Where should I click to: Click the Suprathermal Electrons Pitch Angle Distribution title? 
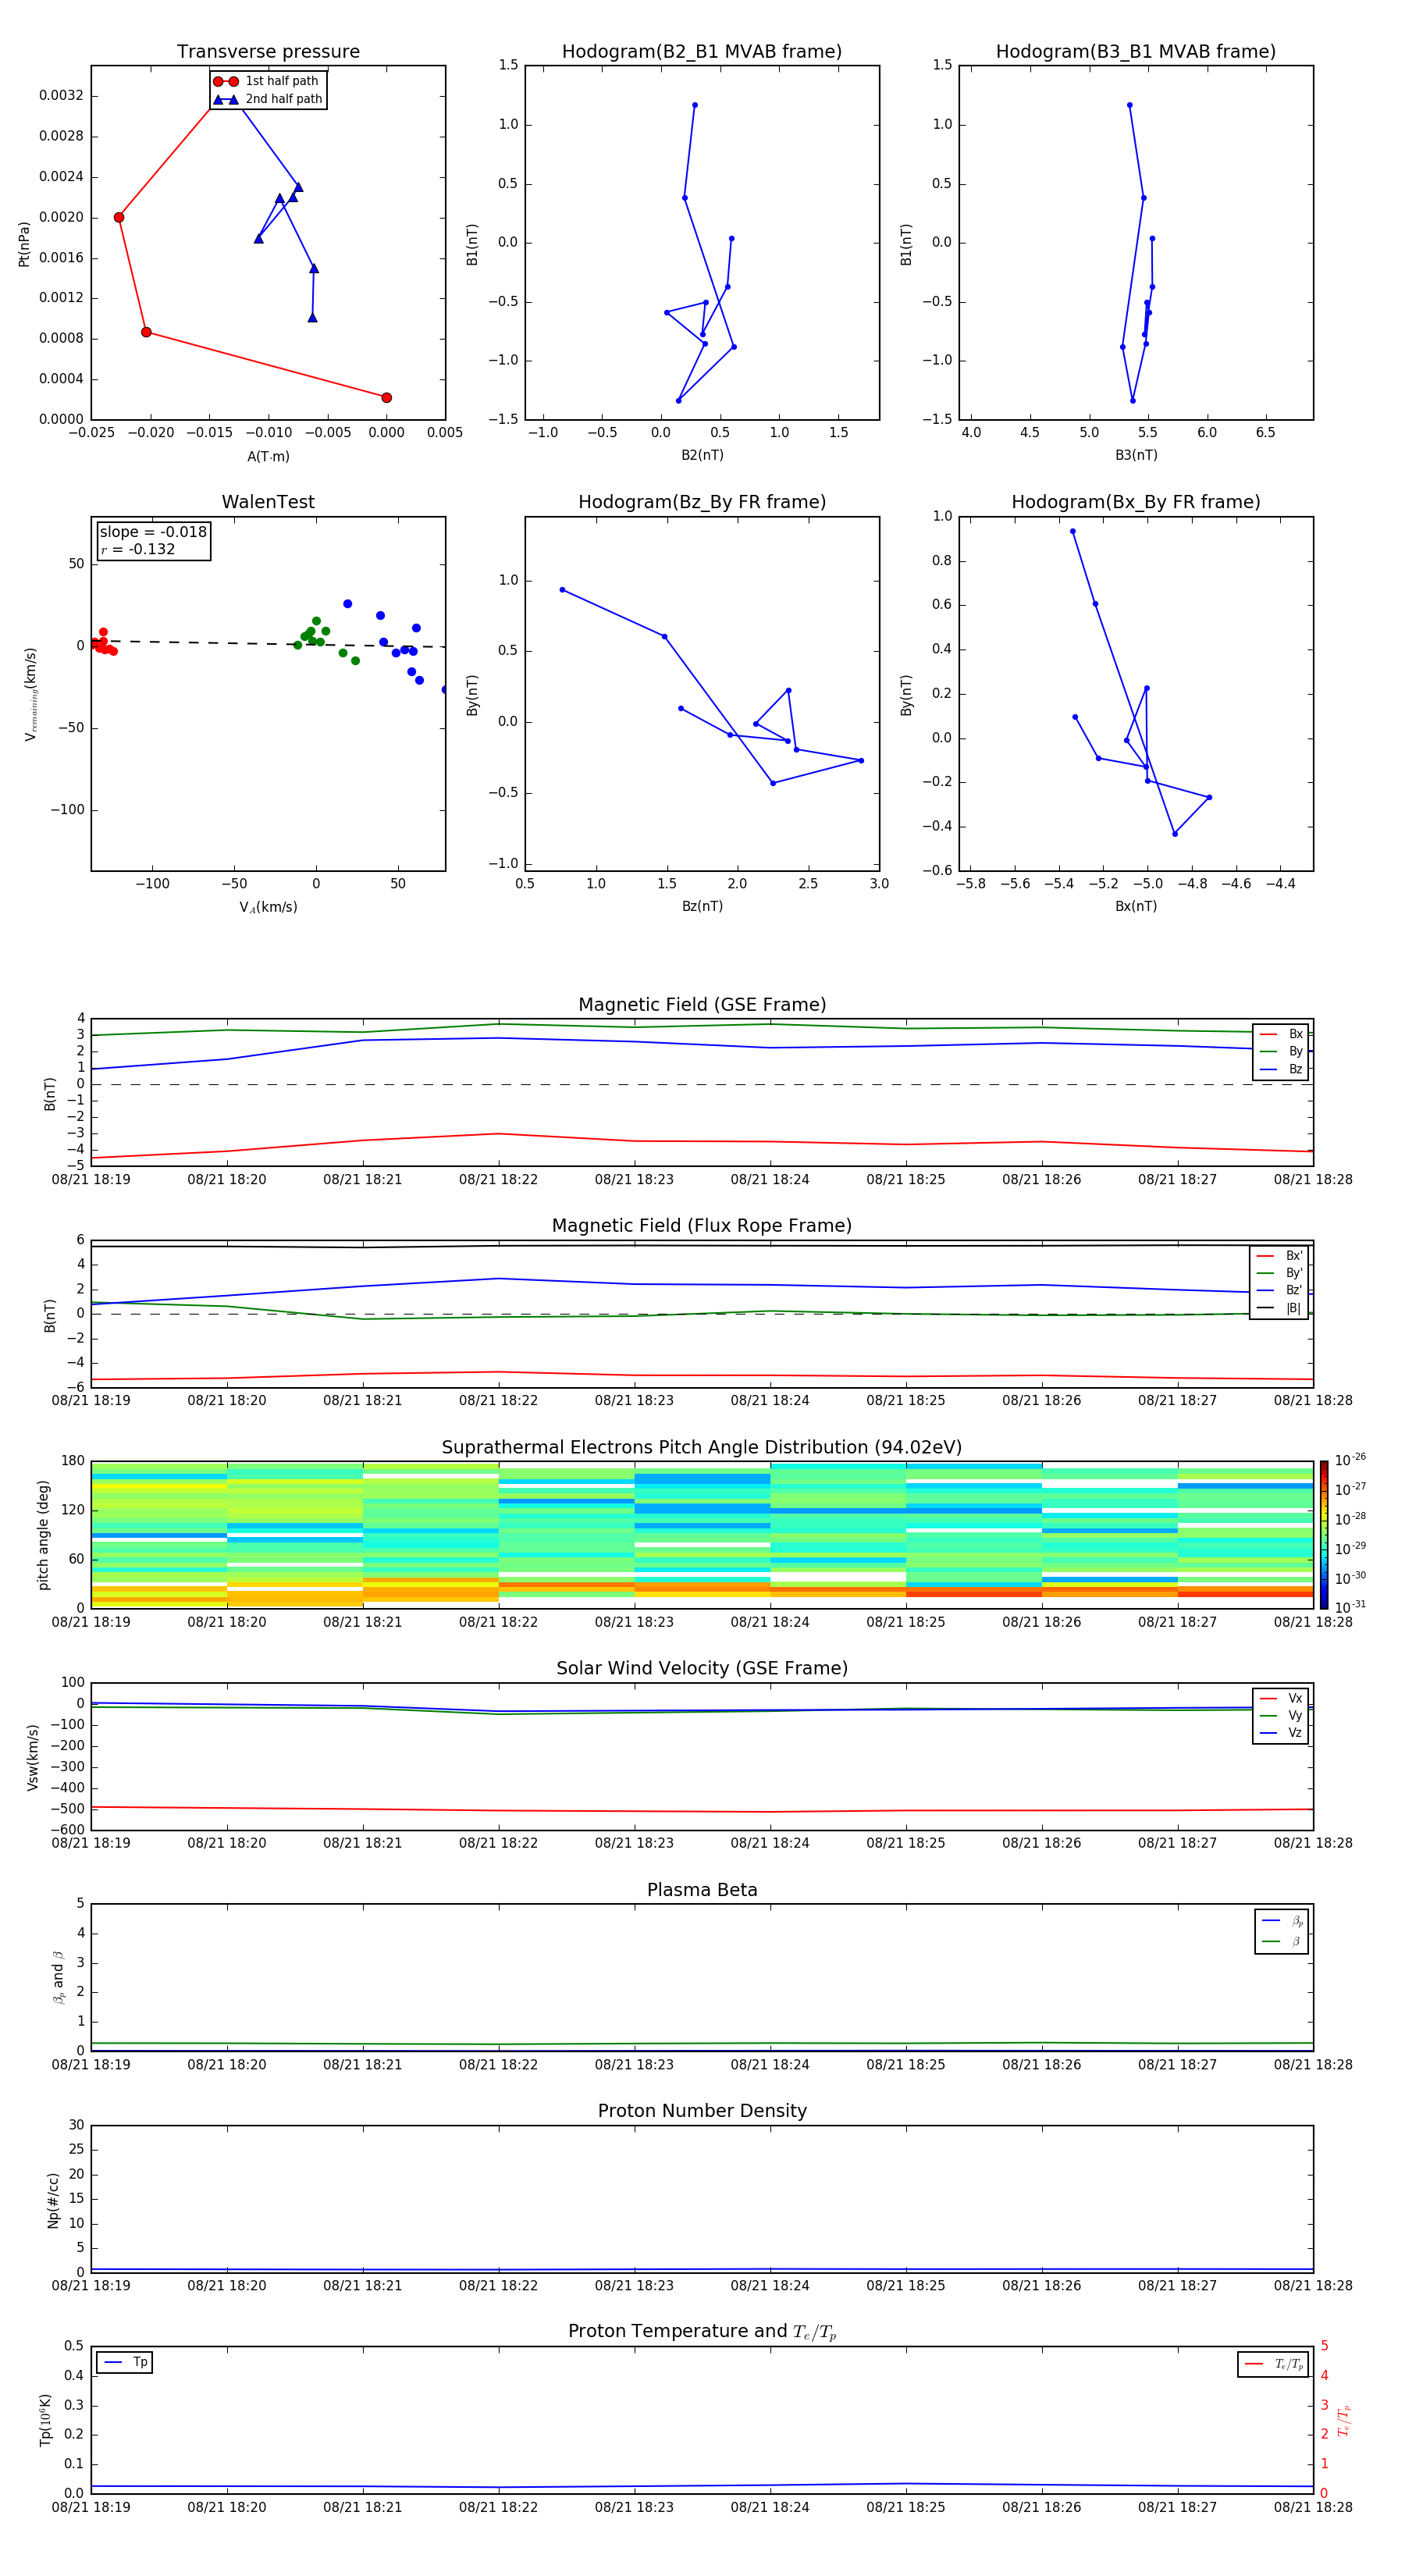point(702,1447)
